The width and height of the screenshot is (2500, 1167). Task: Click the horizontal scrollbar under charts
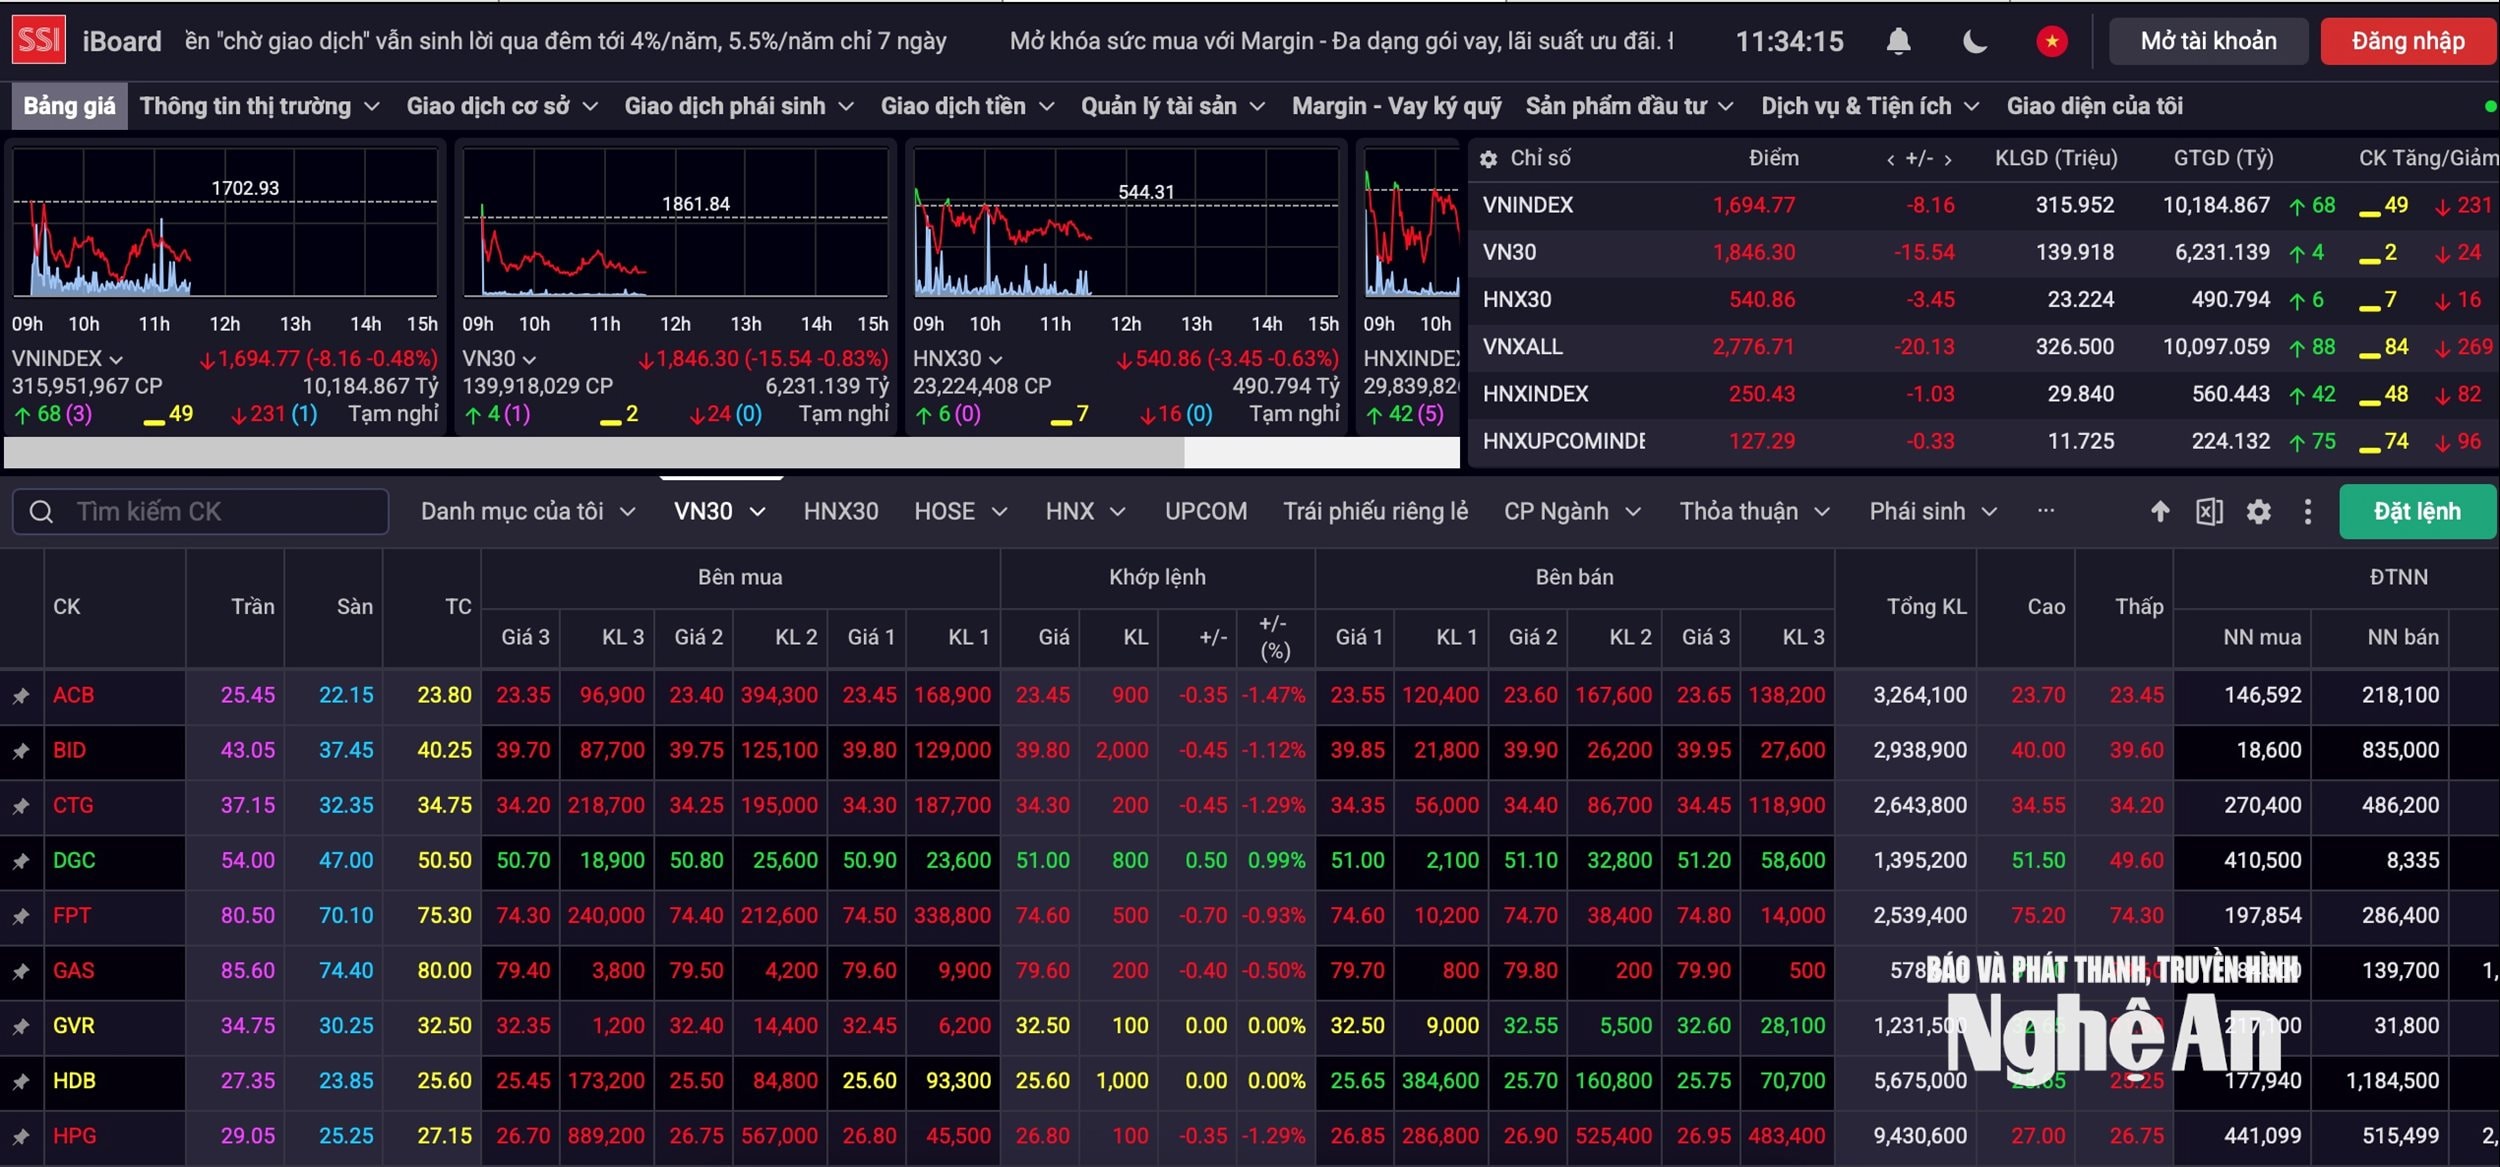click(x=594, y=452)
